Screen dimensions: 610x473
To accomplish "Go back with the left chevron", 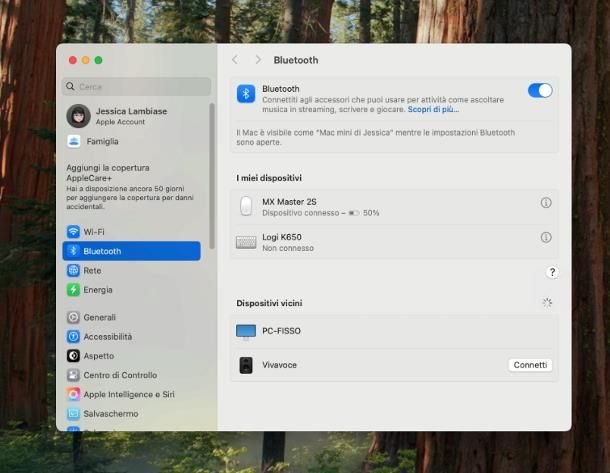I will click(x=235, y=60).
